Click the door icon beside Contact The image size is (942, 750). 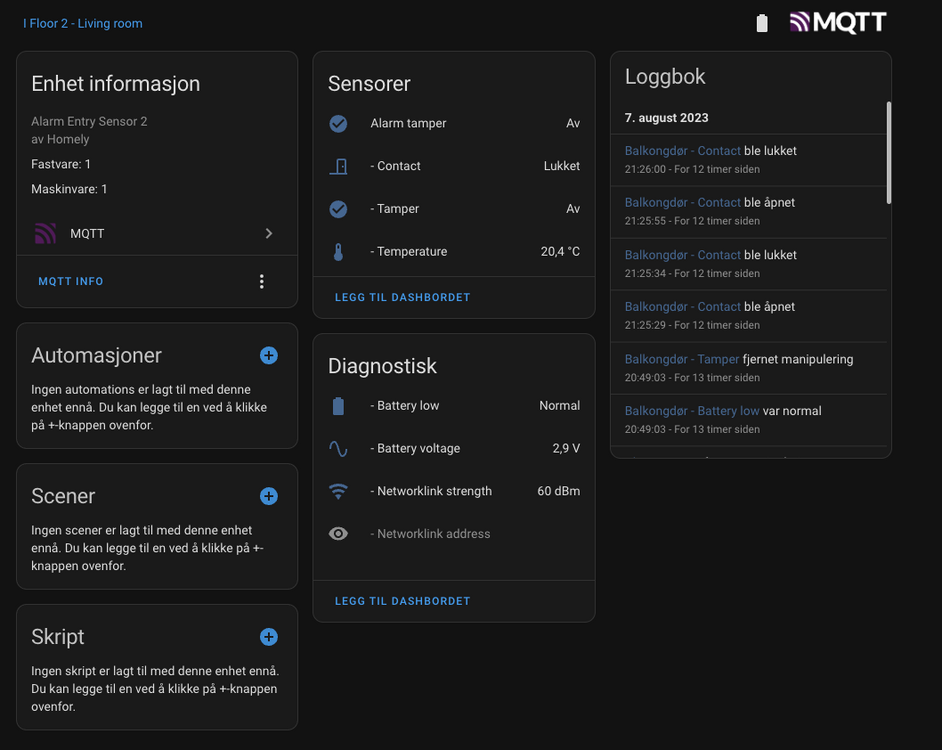point(339,166)
